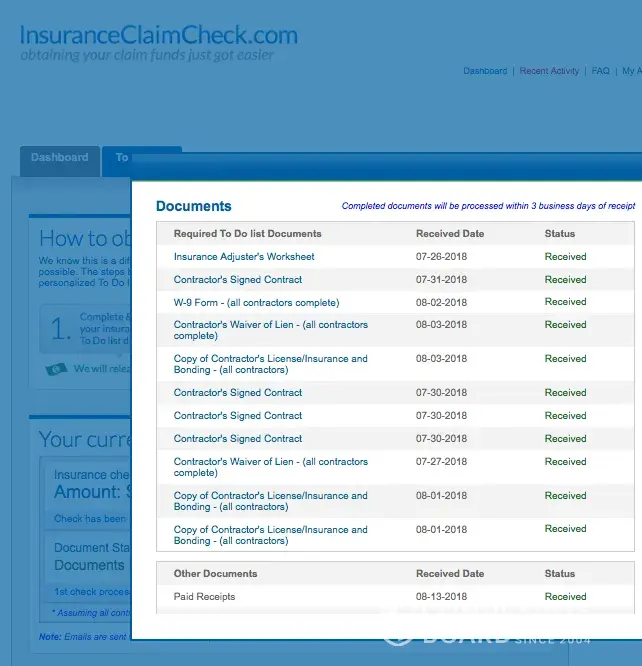Open the FAQ link
642x666 pixels.
pos(600,71)
